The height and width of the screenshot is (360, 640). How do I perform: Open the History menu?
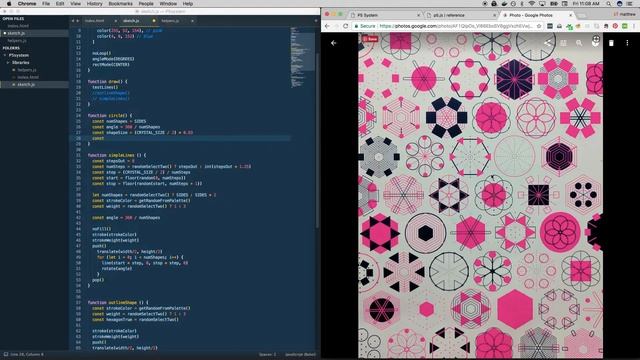[94, 4]
